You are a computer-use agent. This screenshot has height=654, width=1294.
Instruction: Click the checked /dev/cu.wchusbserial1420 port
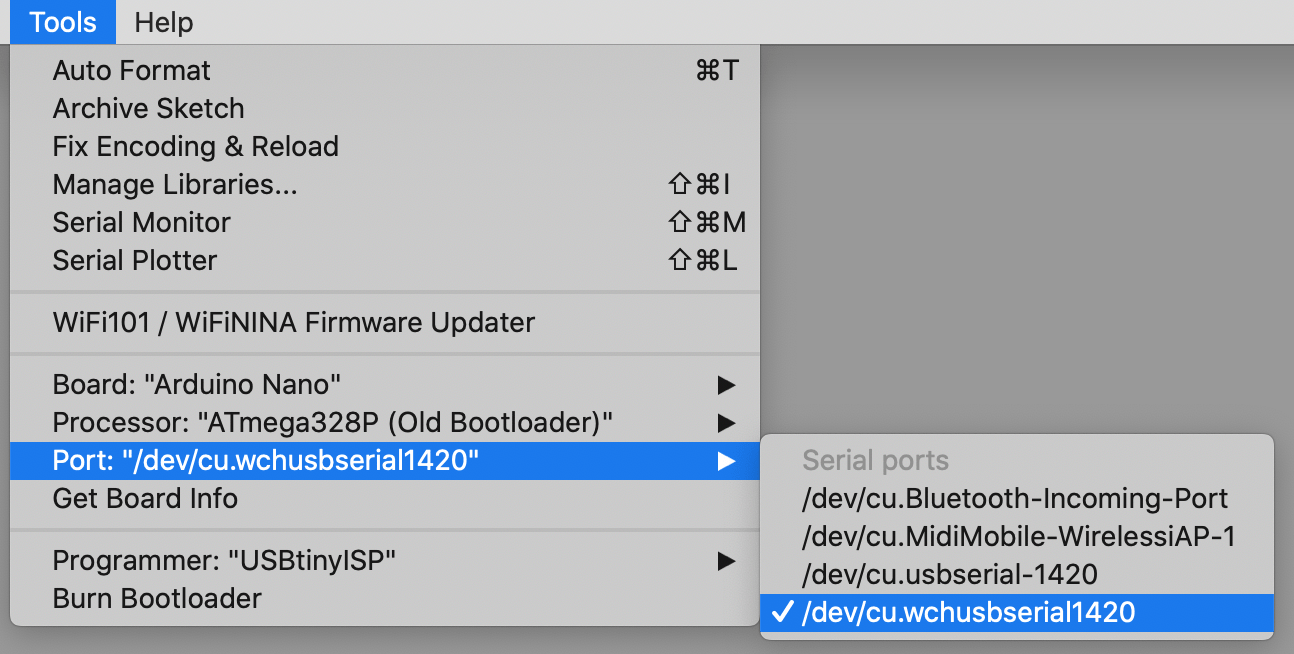coord(1017,613)
